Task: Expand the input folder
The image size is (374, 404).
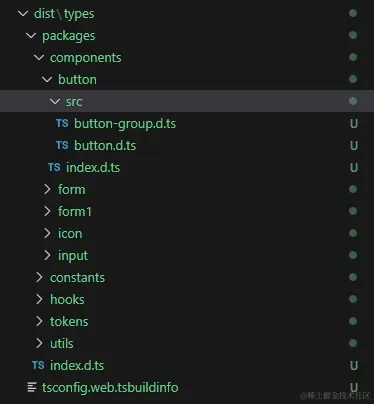Action: click(x=47, y=255)
